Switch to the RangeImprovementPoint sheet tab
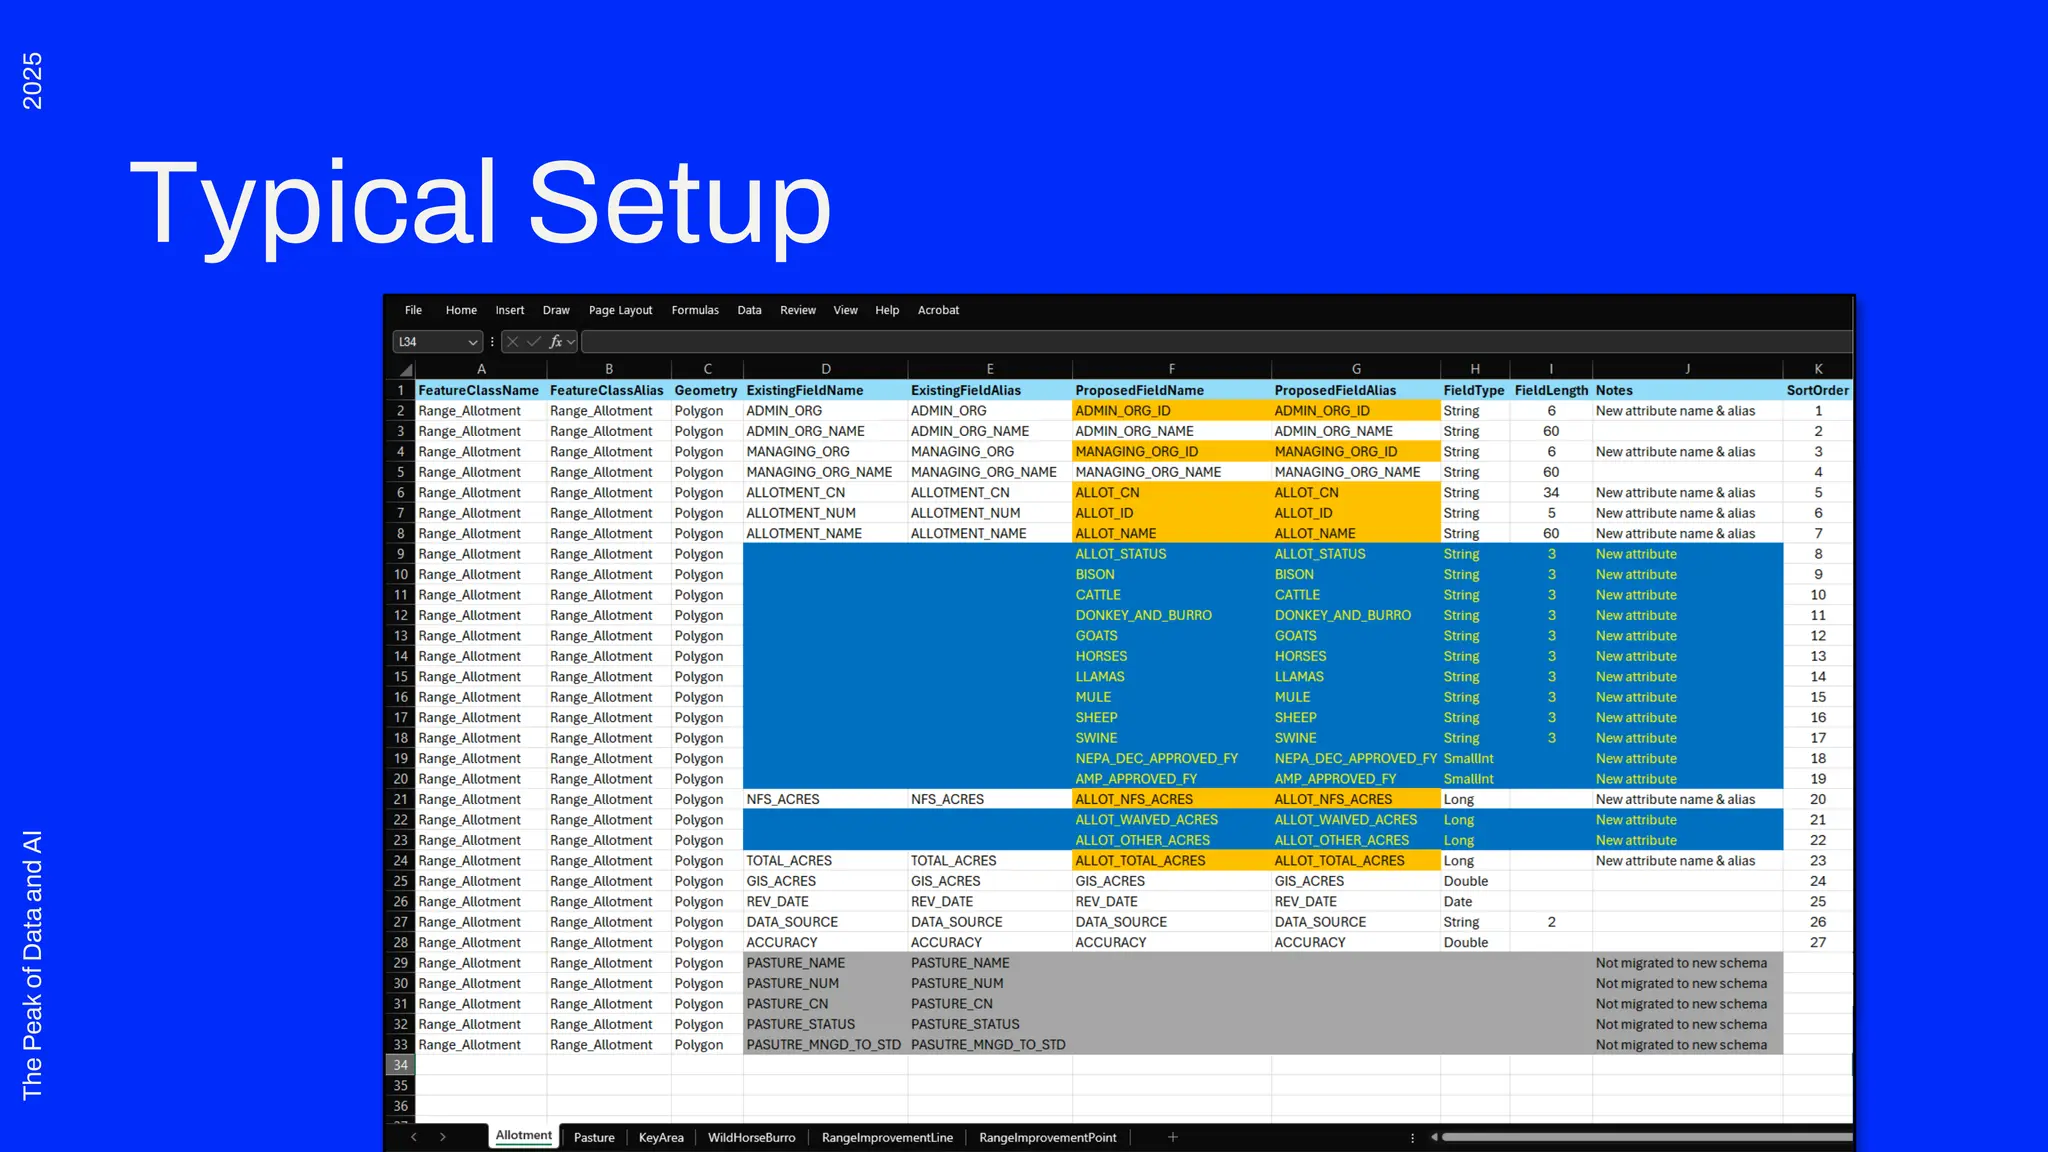The height and width of the screenshot is (1152, 2048). (x=1047, y=1138)
